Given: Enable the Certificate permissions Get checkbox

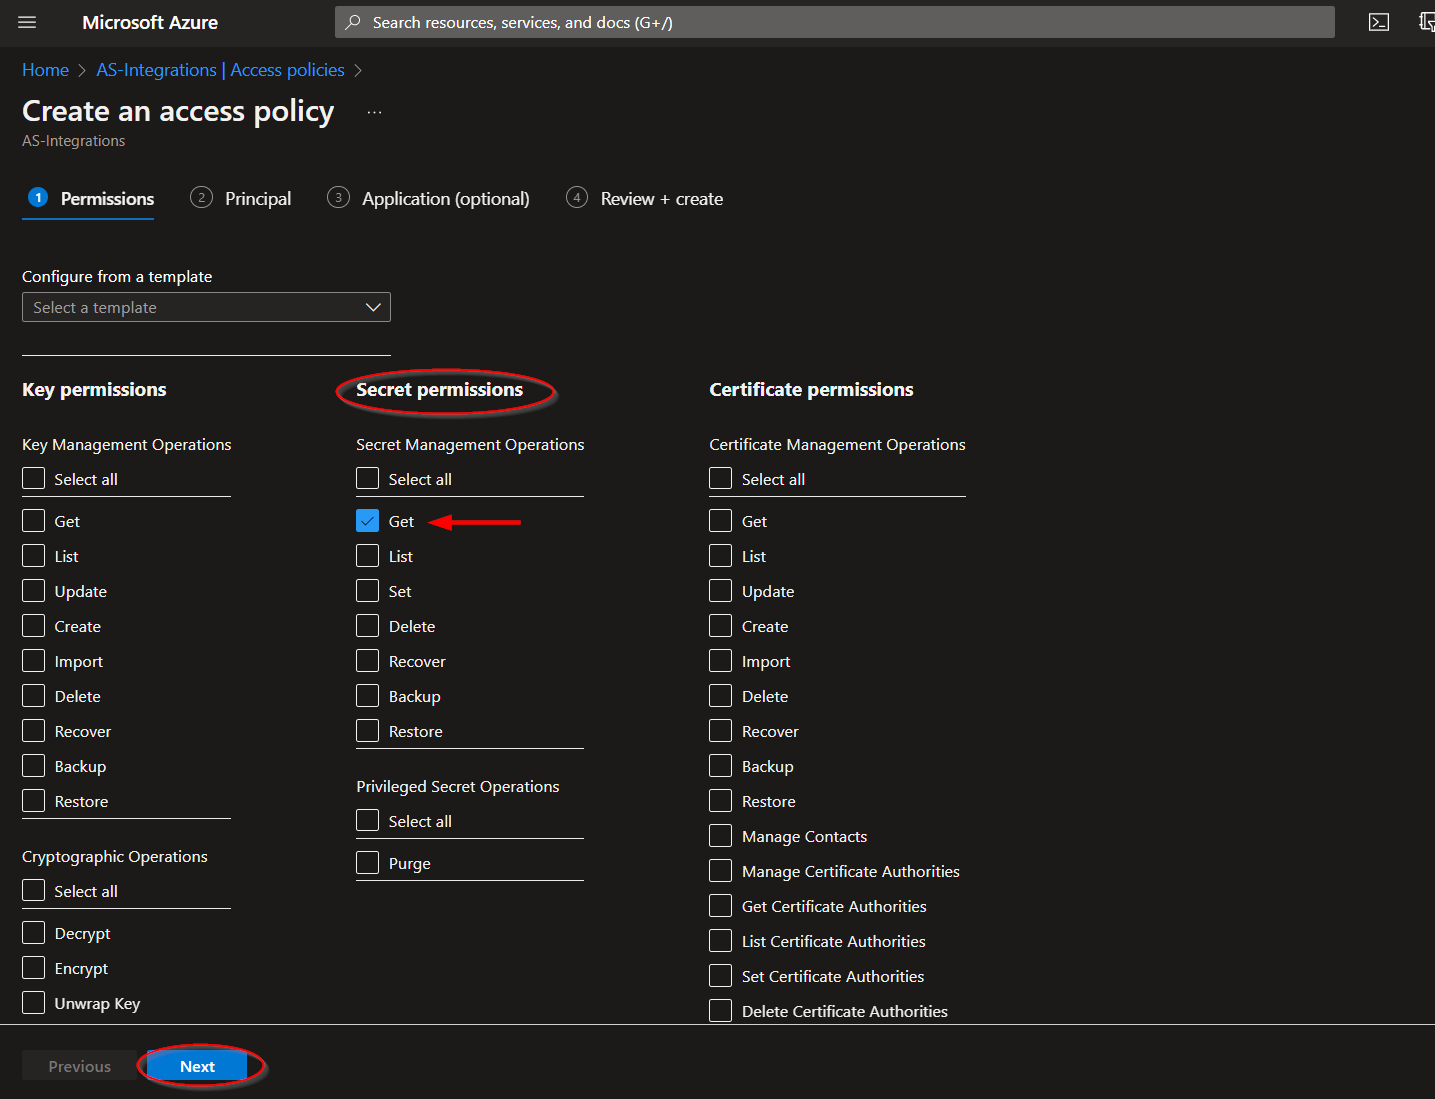Looking at the screenshot, I should click(721, 521).
